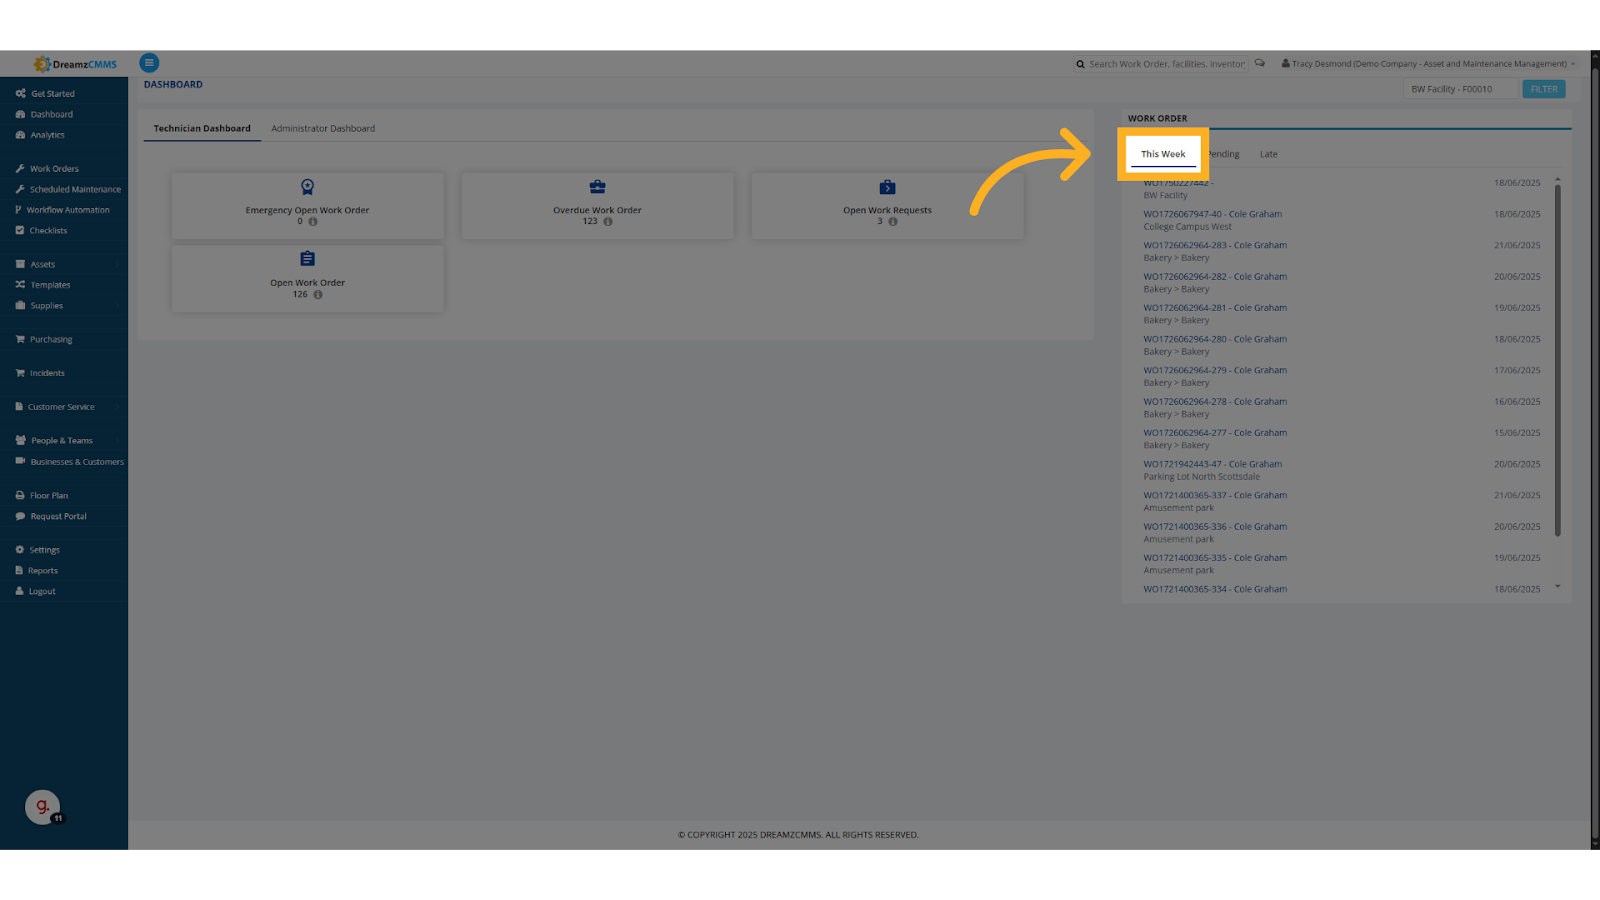
Task: Switch to the Administrator Dashboard tab
Action: (x=323, y=129)
